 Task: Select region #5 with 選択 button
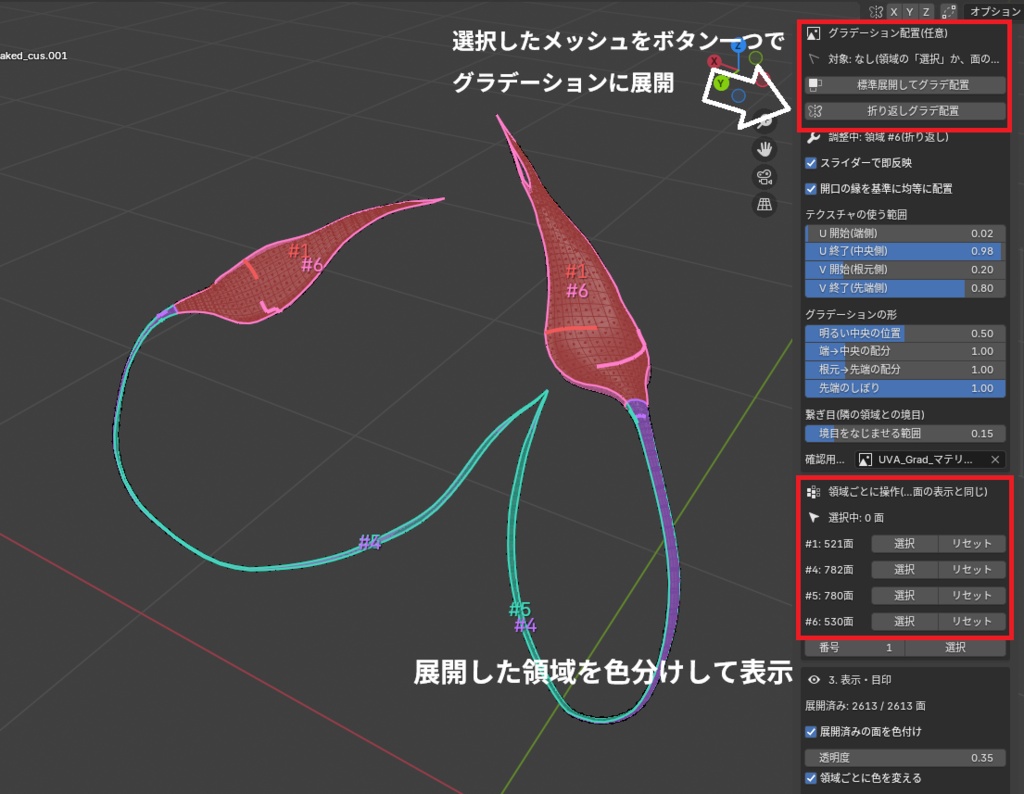pyautogui.click(x=904, y=596)
